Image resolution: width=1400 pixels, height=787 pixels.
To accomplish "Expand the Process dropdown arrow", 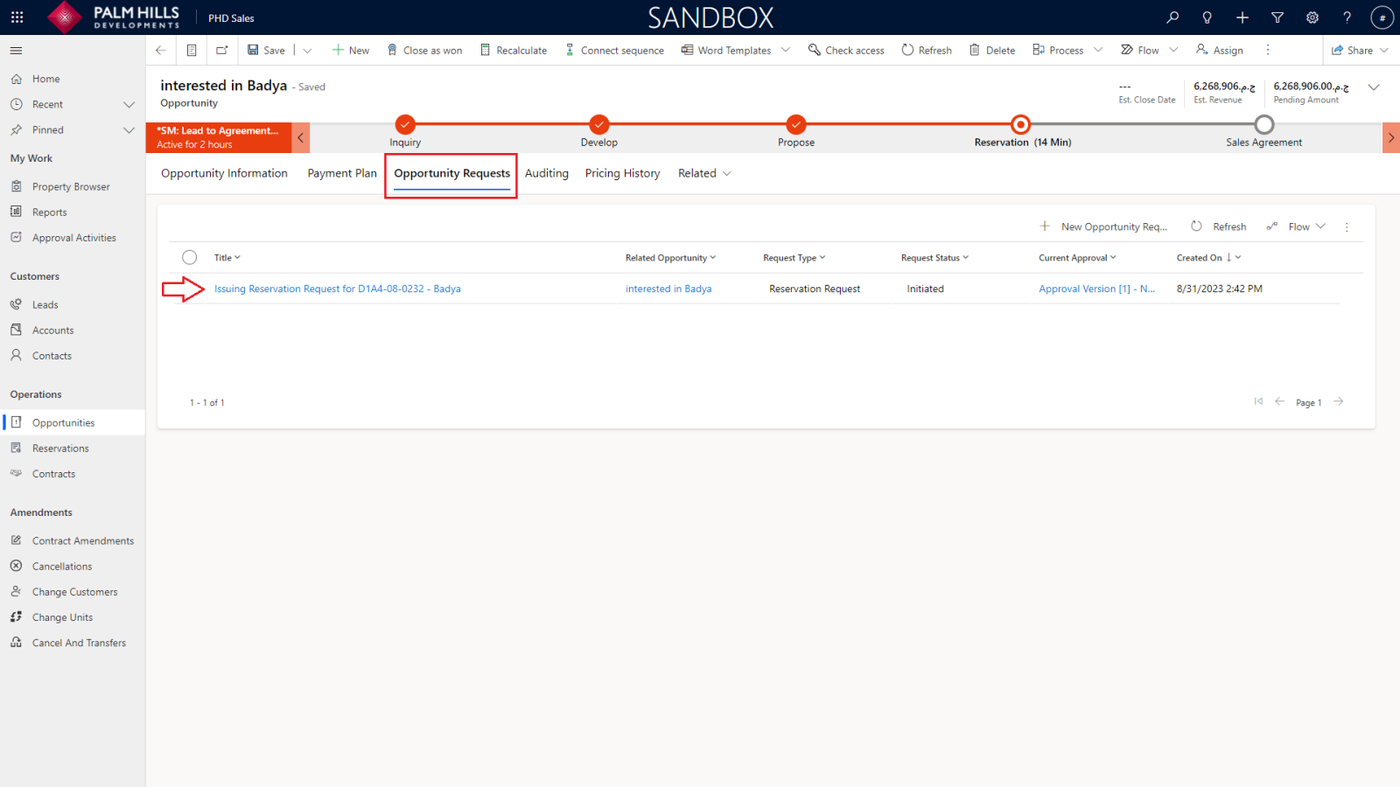I will pos(1098,50).
